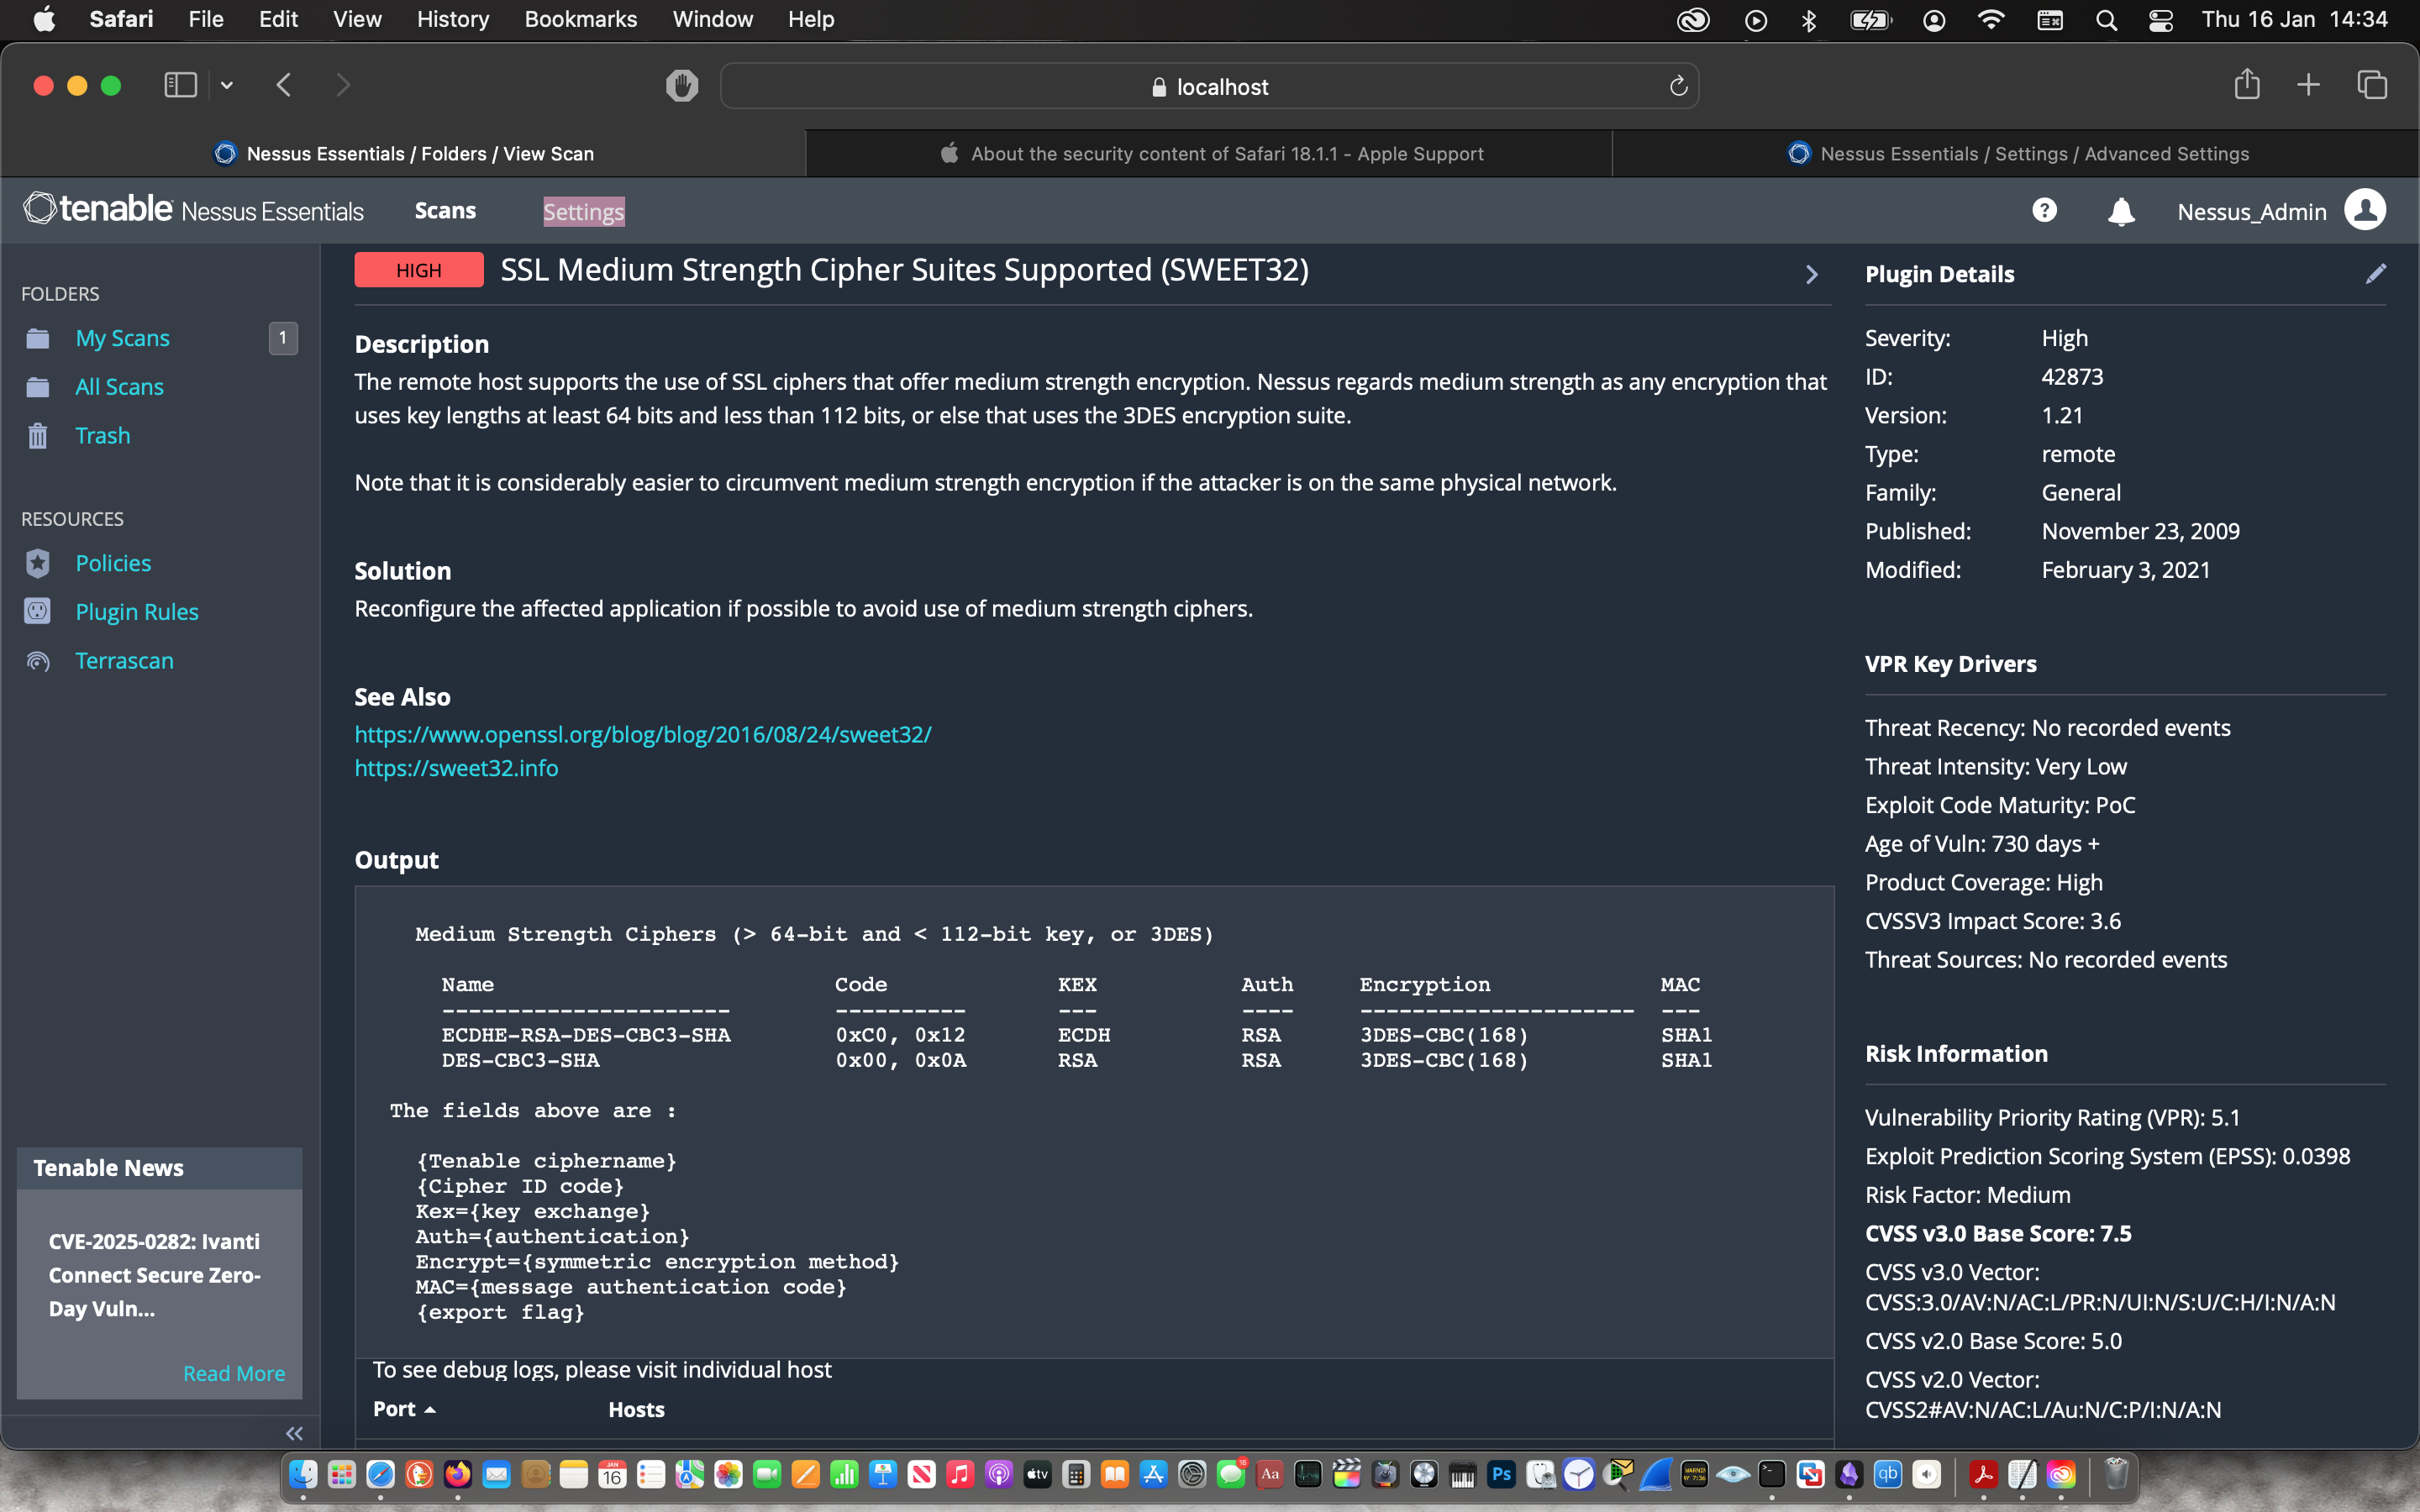Edit plugin details with pencil icon
The image size is (2420, 1512).
(2376, 274)
